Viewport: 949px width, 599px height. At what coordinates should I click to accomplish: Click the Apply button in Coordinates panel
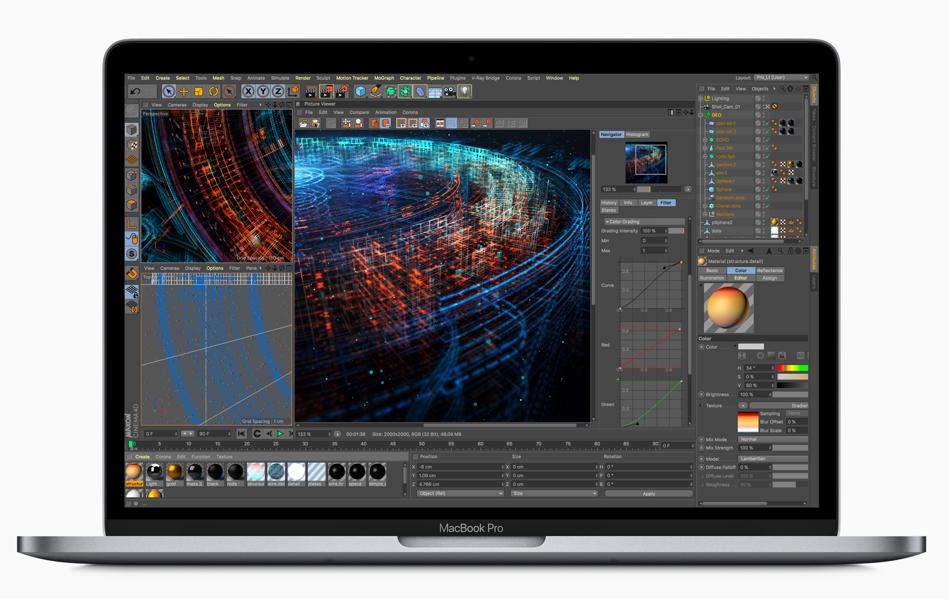coord(648,494)
